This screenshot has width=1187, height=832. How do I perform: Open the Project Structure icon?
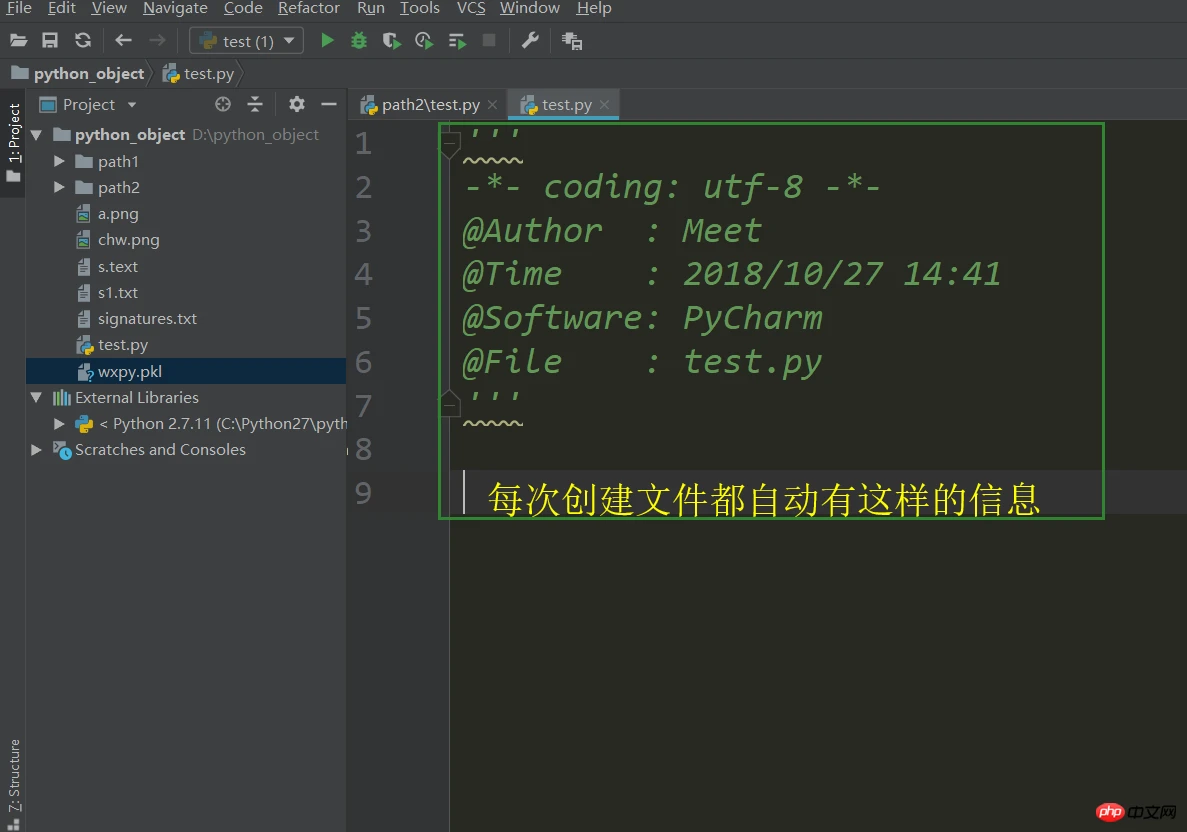coord(572,41)
